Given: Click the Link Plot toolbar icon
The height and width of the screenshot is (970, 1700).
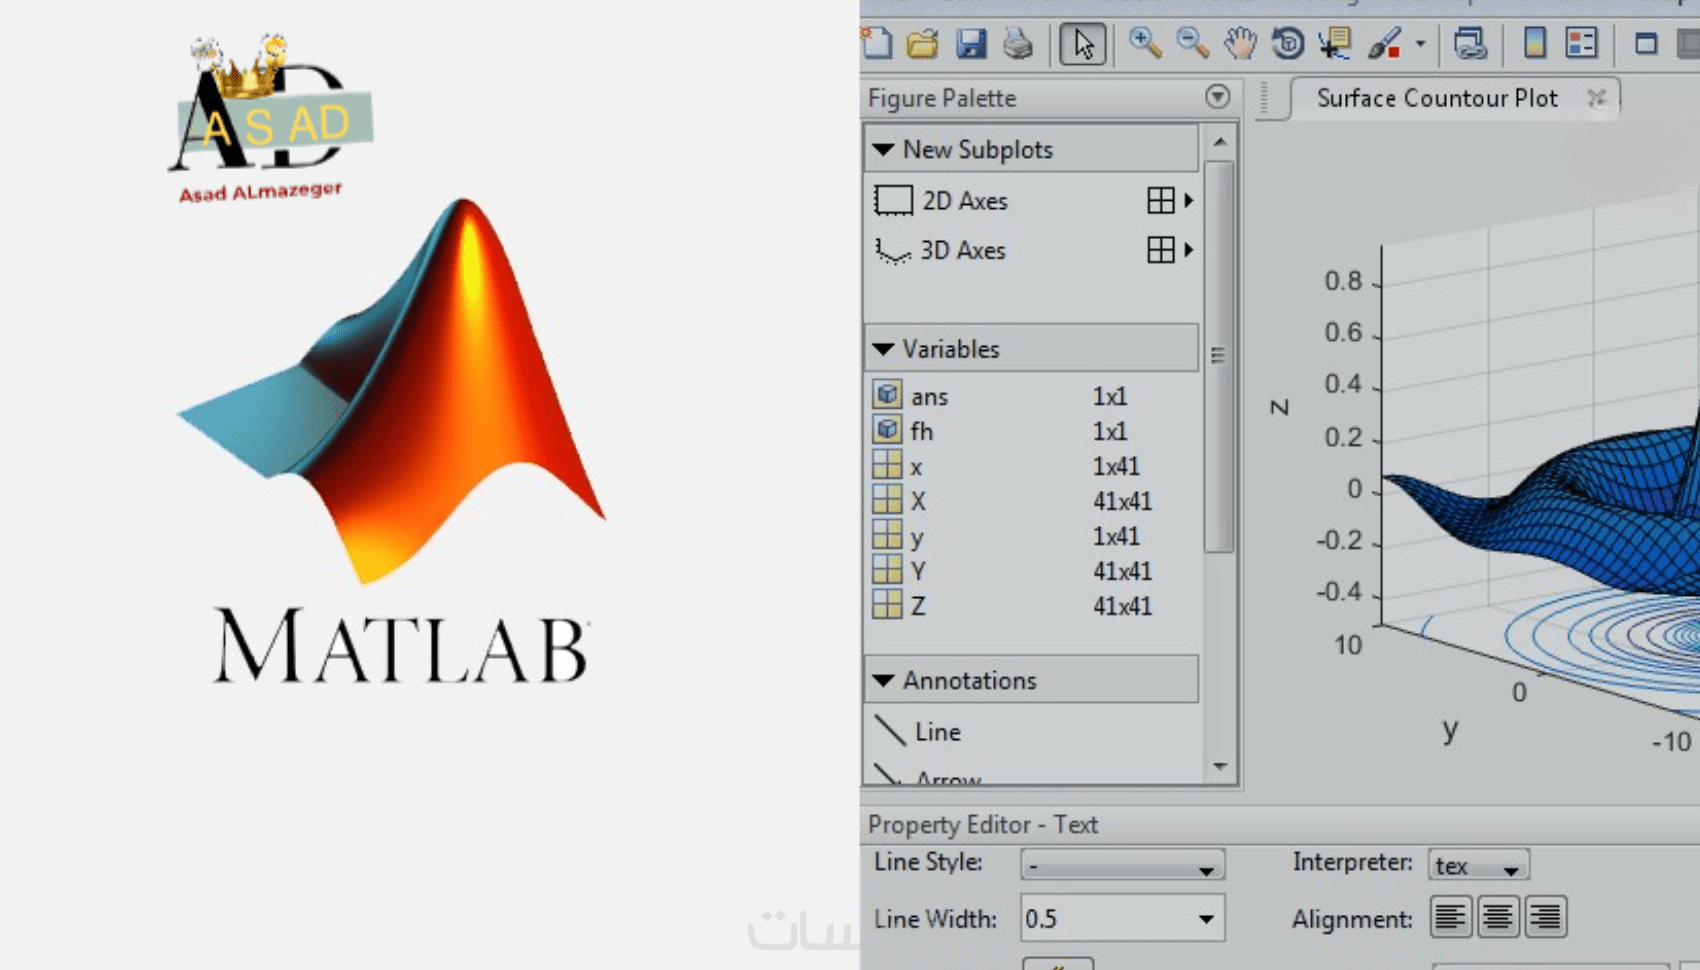Looking at the screenshot, I should point(1470,43).
